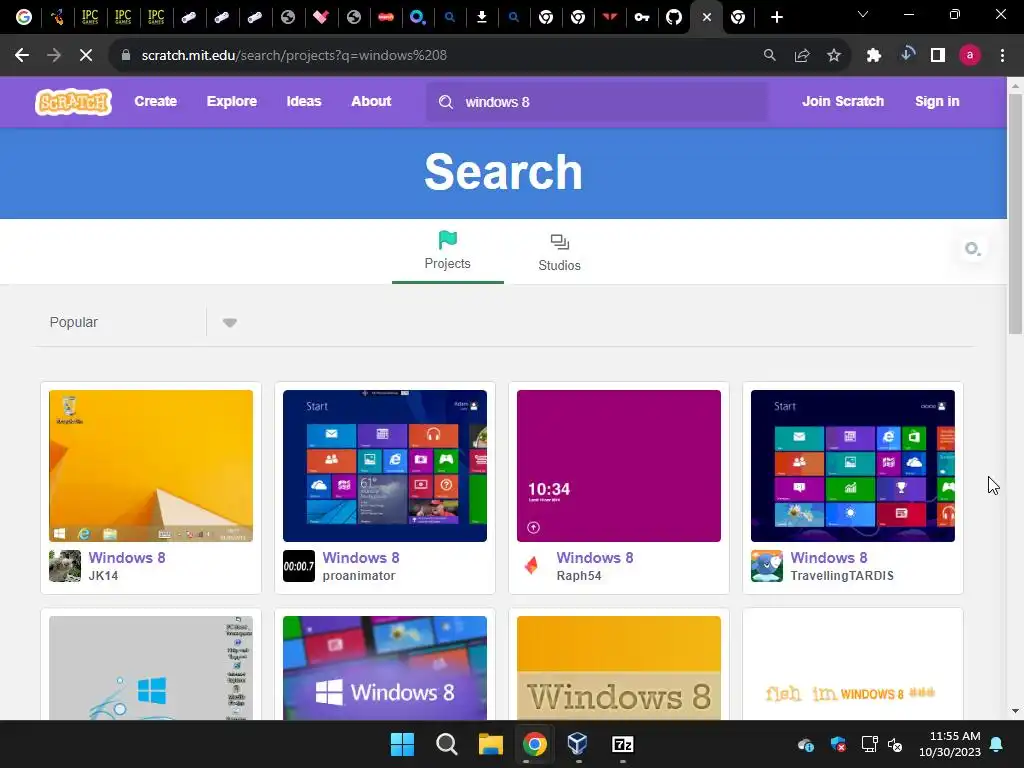
Task: Open the notification bell in system tray
Action: point(997,744)
